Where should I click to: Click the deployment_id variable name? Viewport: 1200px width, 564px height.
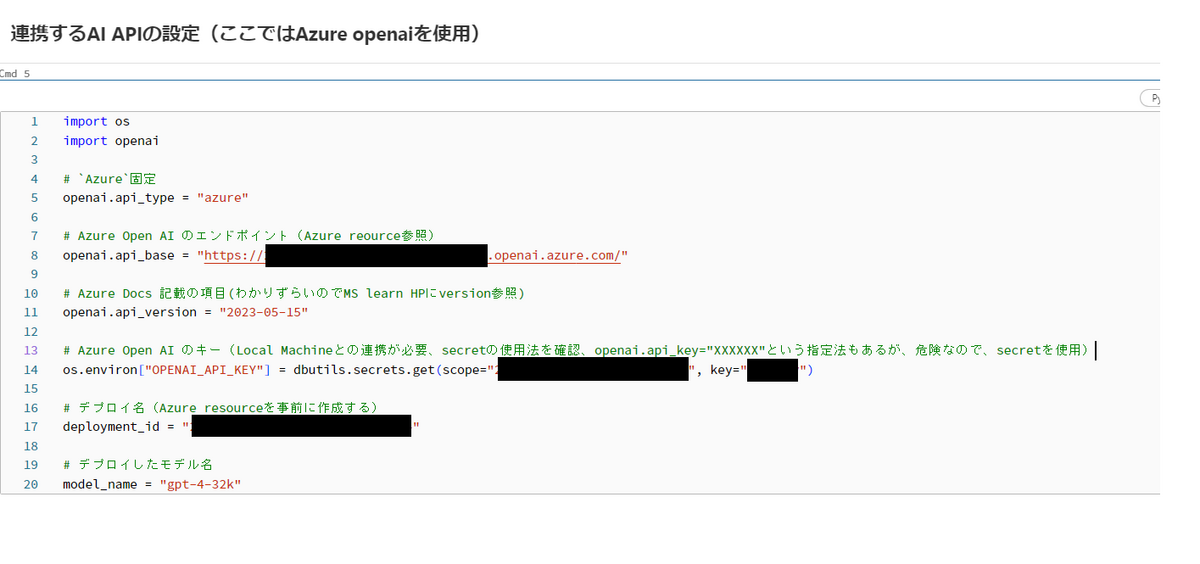[112, 427]
